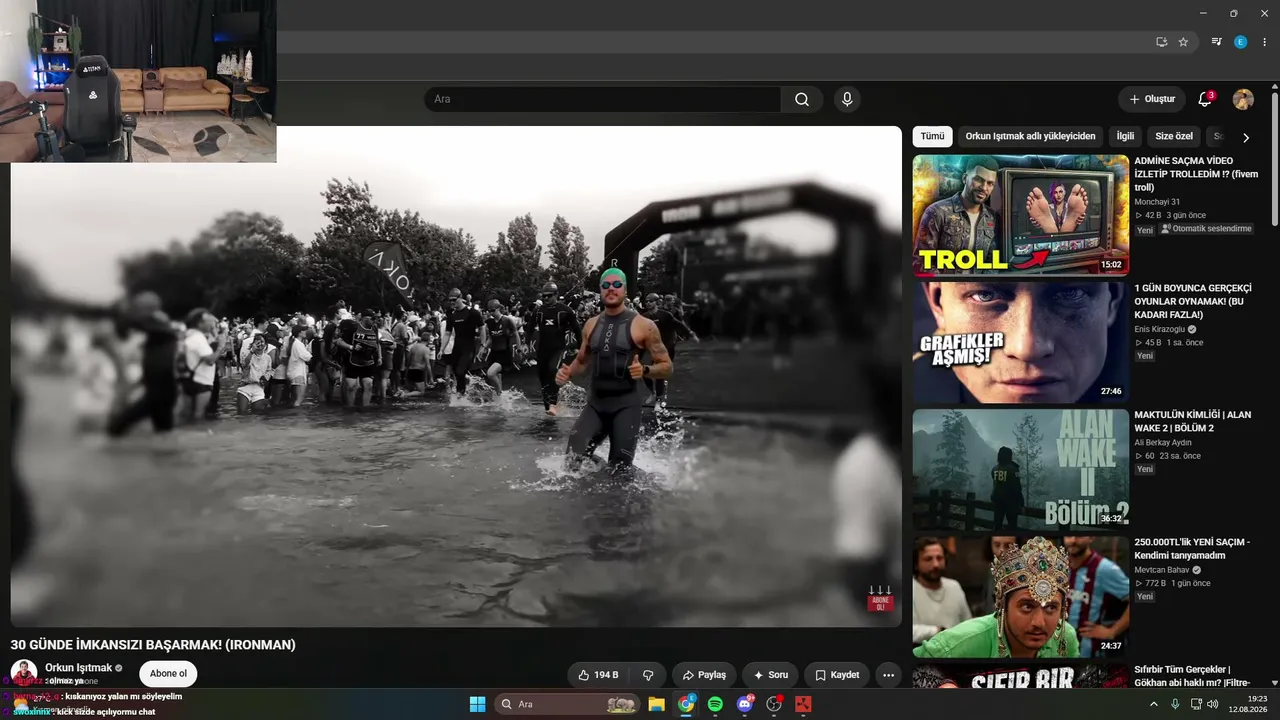Select the 'İlgili' filter chip
The image size is (1280, 720).
[1125, 136]
